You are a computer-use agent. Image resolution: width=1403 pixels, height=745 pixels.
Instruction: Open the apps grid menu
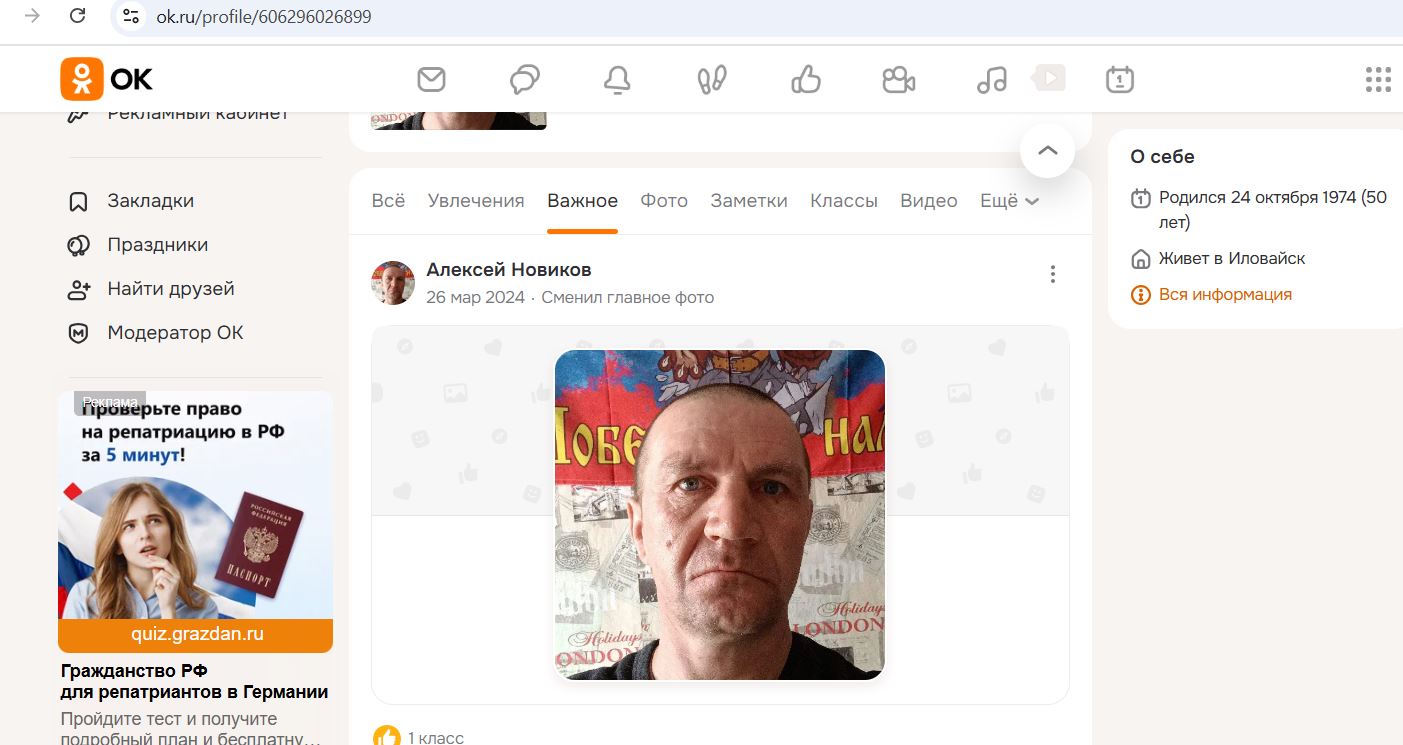1379,79
